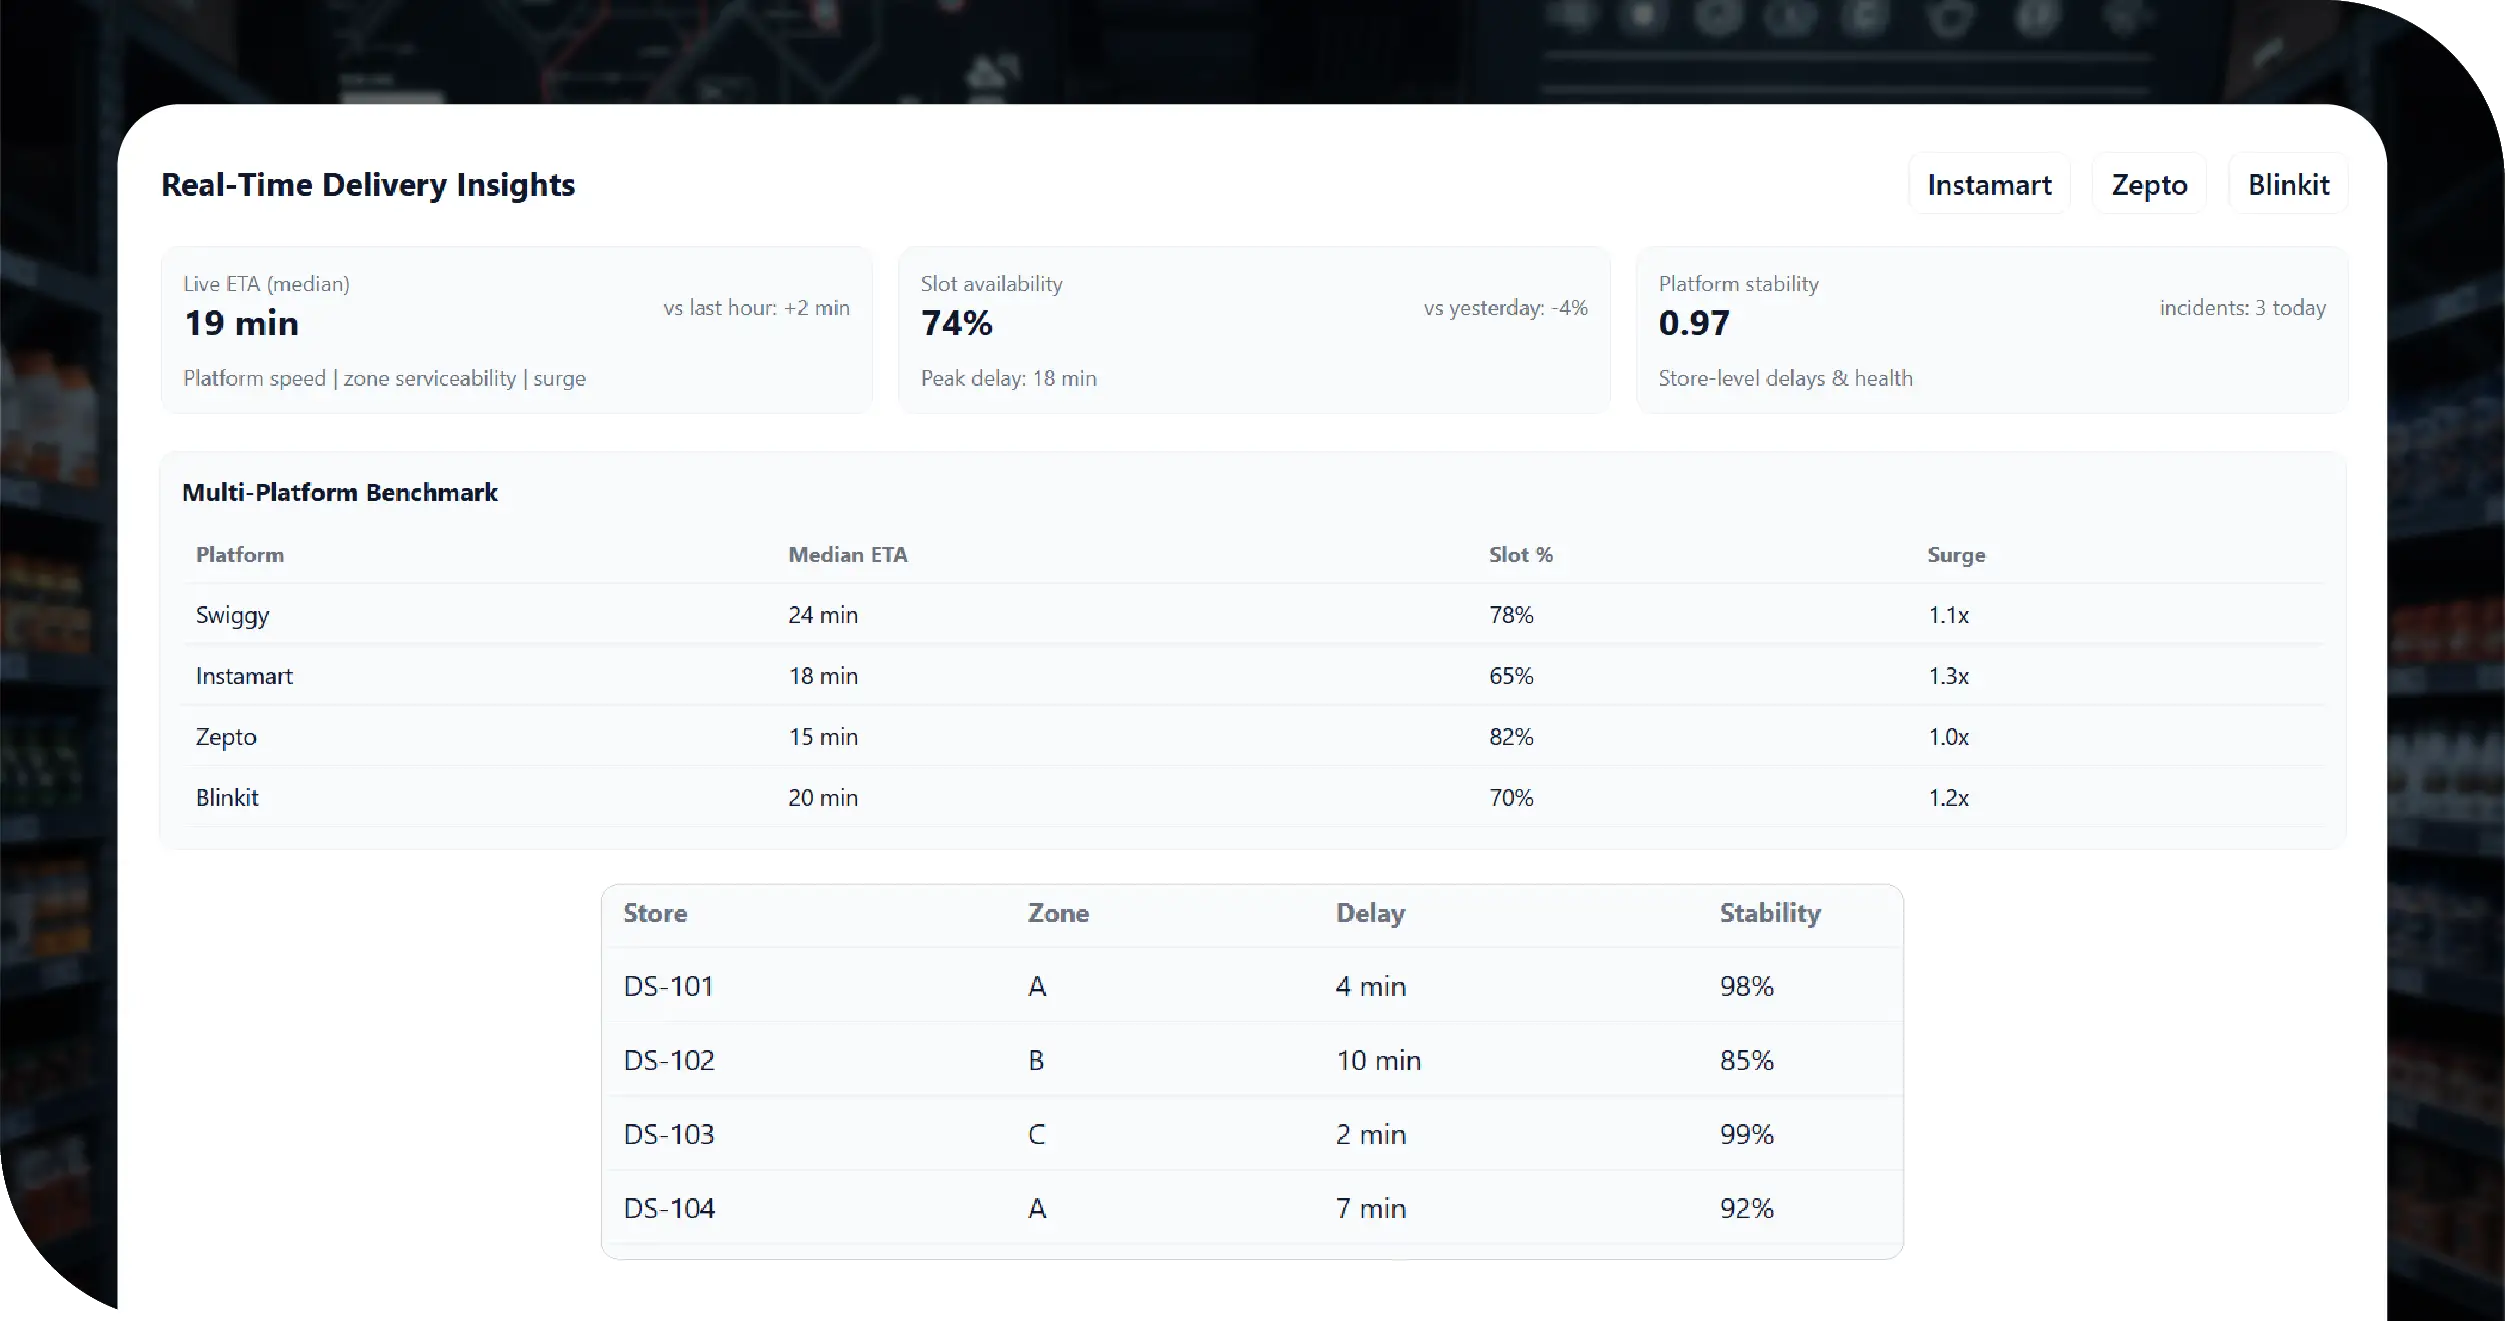Select the Swiggy row in benchmark table

point(232,615)
